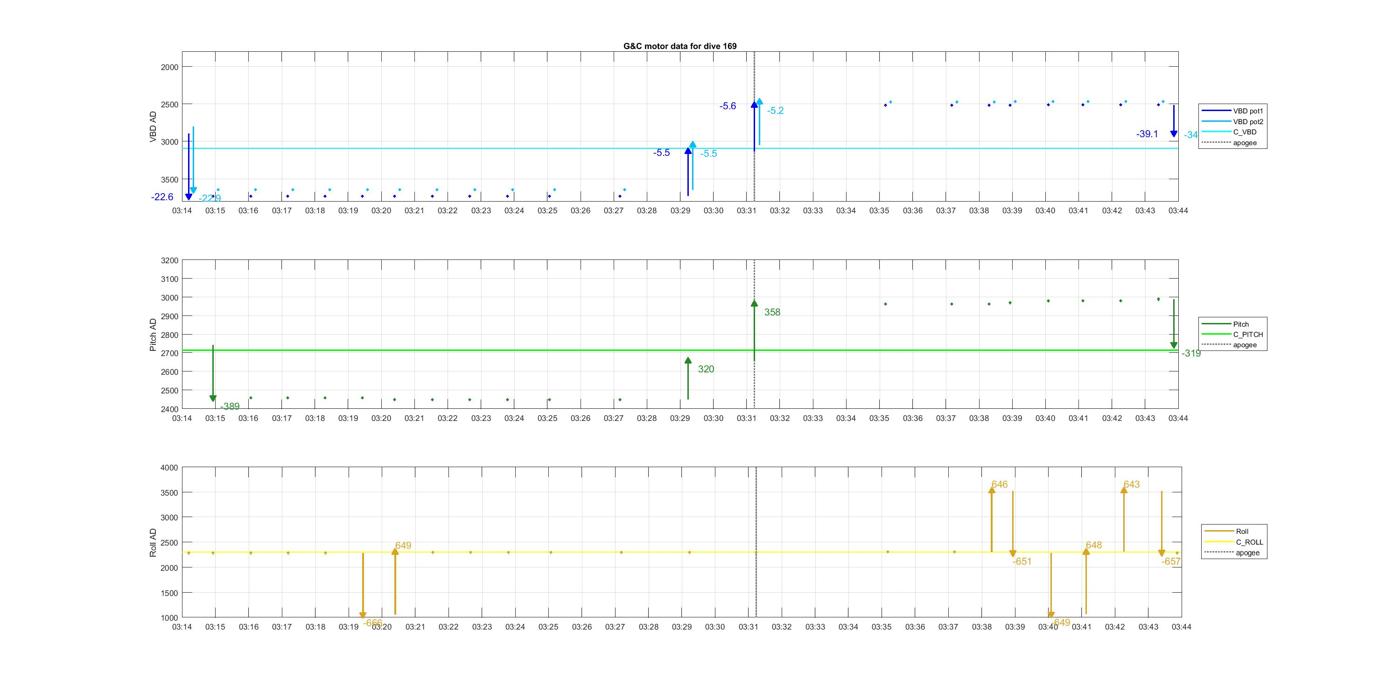Click the "-5.6" VBD annotation
Viewport: 1400px width, 693px height.
728,106
